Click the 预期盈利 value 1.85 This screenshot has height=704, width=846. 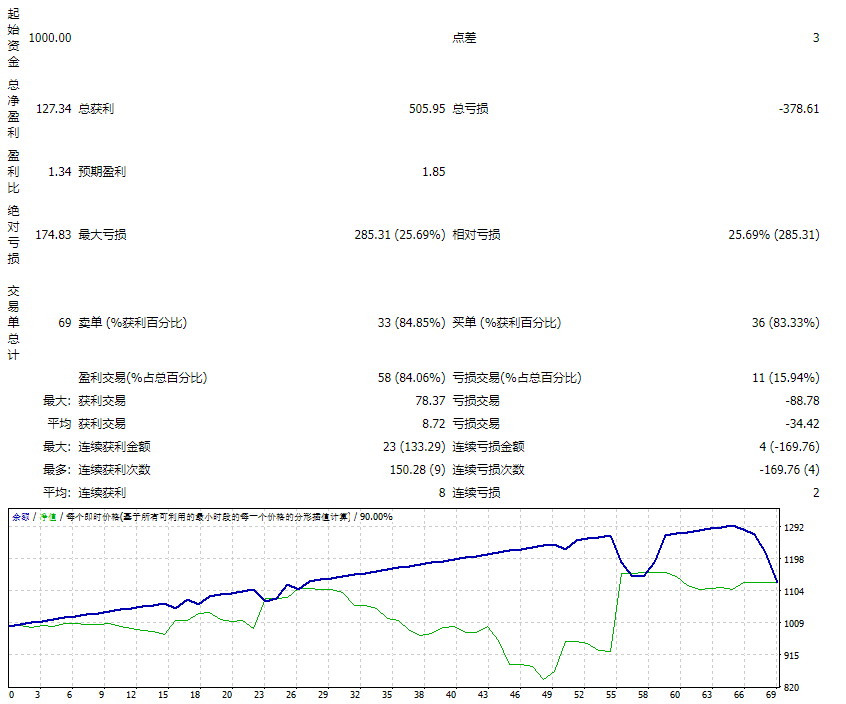[433, 171]
